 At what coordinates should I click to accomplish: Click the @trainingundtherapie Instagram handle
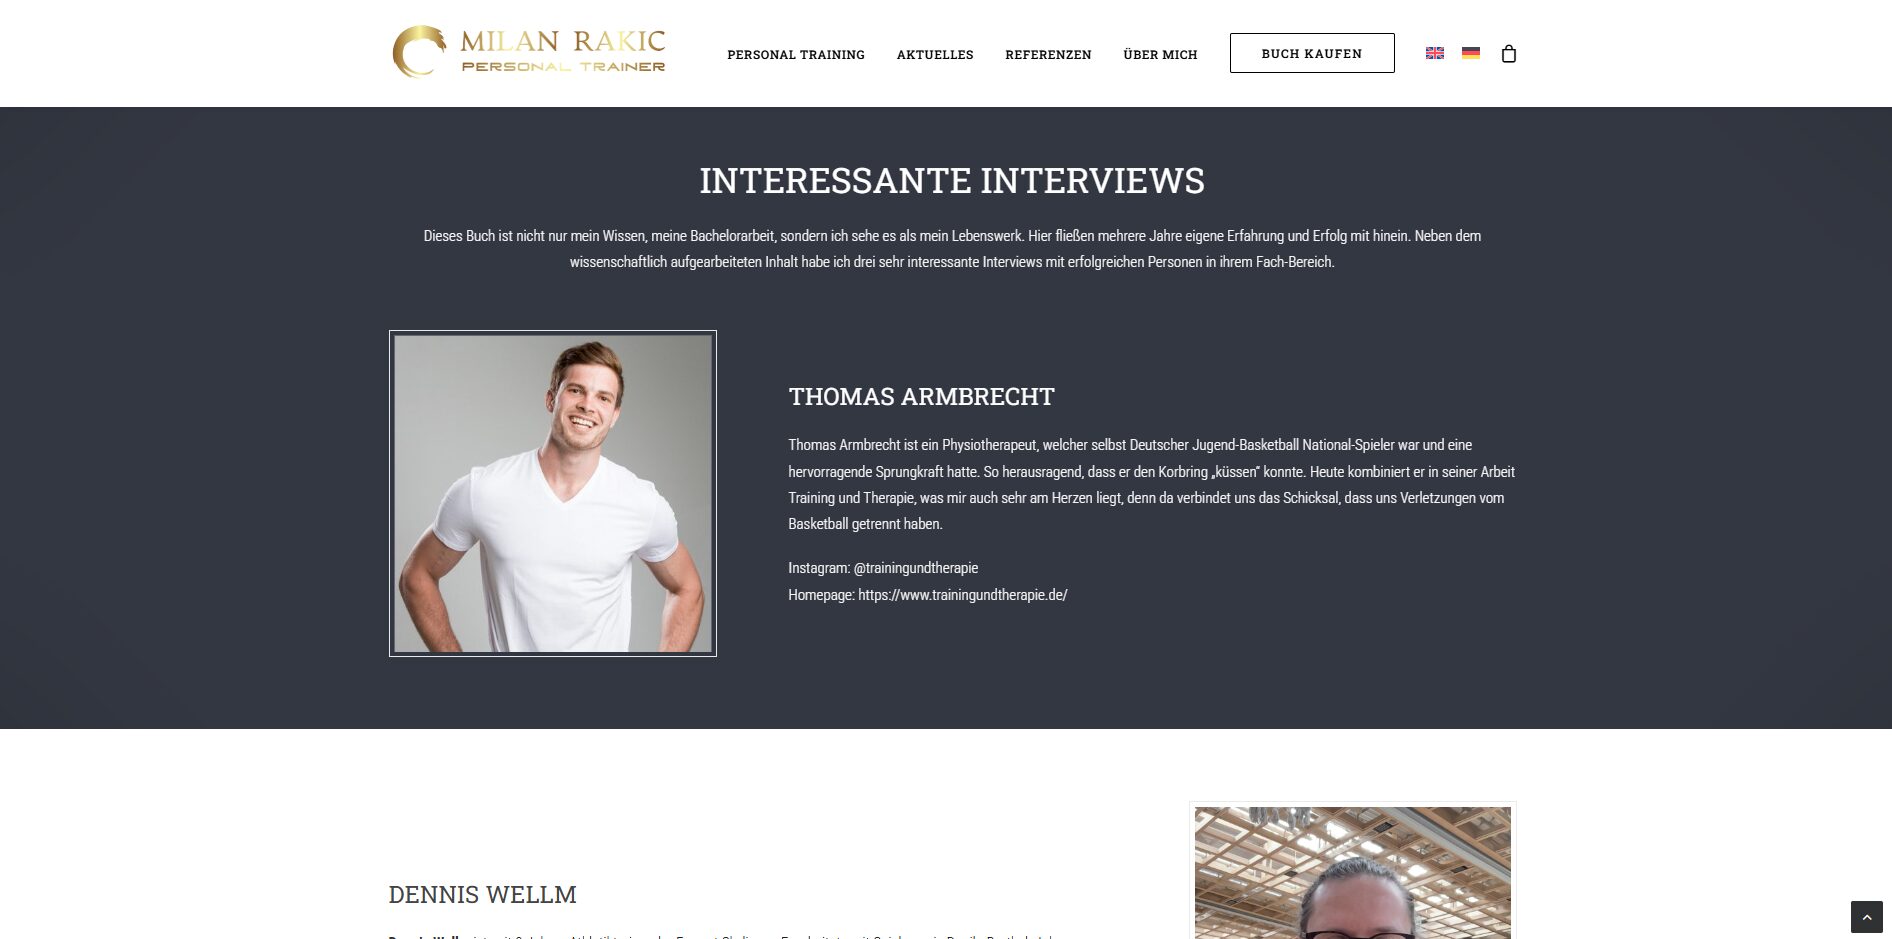click(915, 568)
